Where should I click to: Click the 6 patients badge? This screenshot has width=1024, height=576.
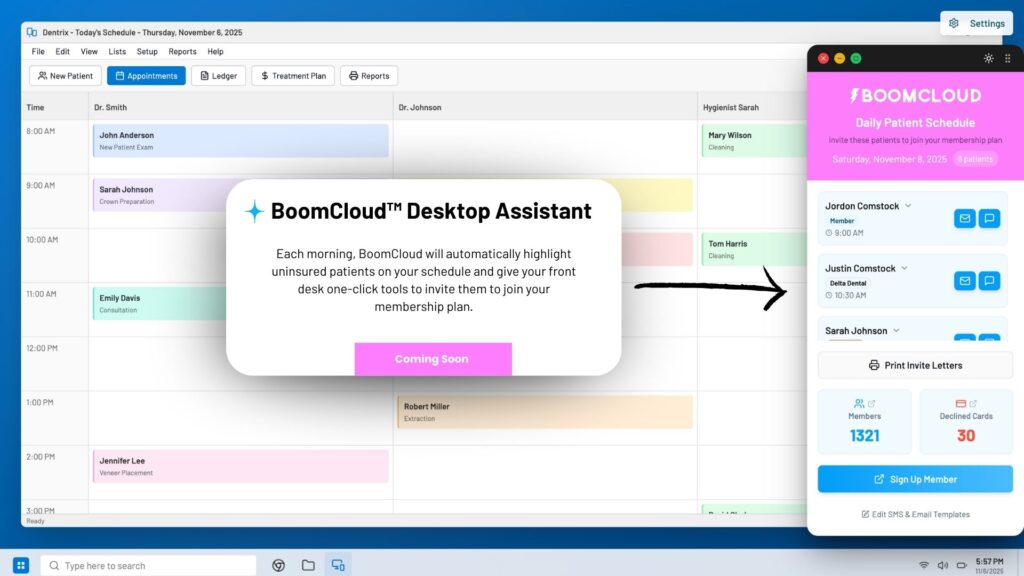pyautogui.click(x=975, y=159)
